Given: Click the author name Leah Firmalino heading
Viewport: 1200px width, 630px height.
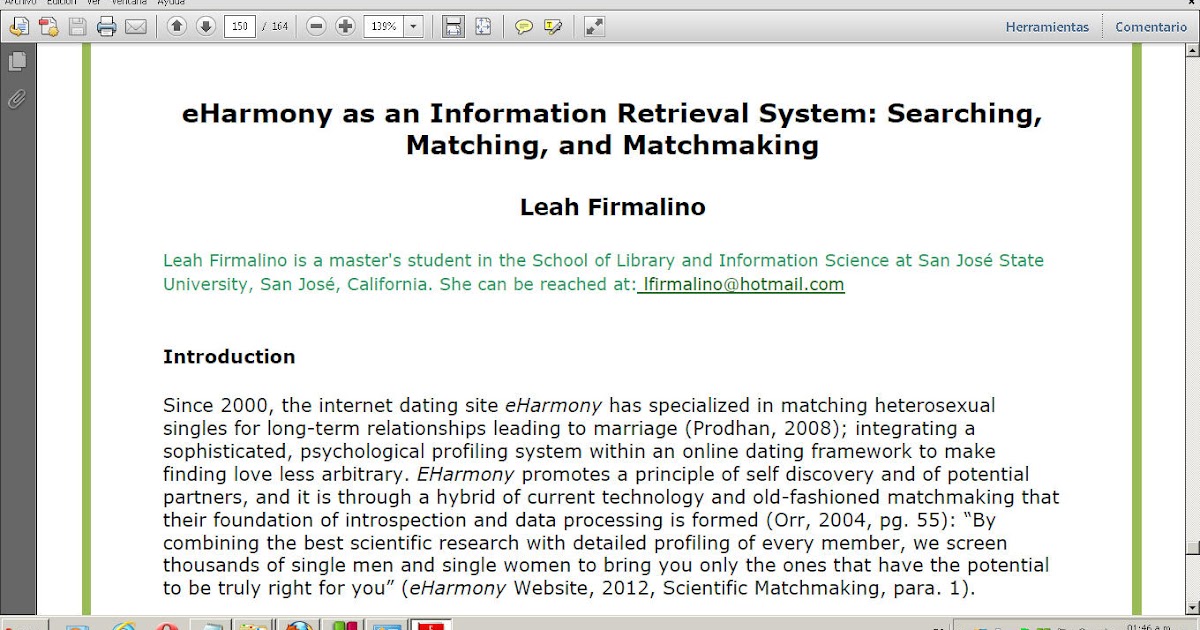Looking at the screenshot, I should coord(613,207).
